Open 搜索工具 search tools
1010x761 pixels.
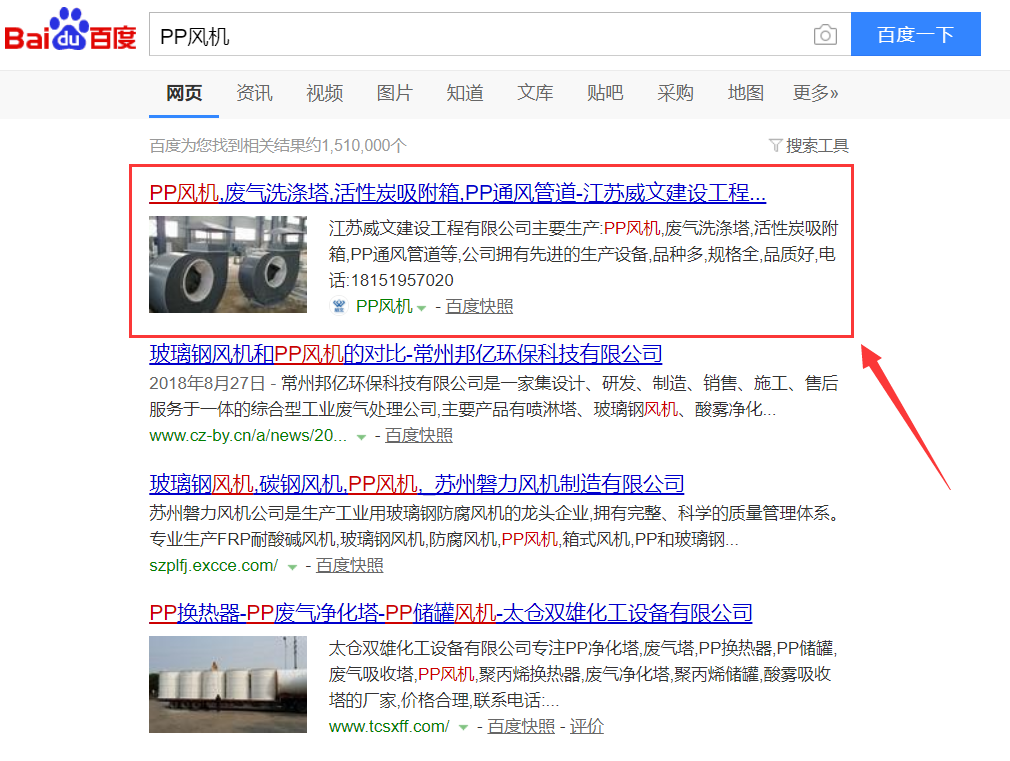tap(817, 146)
